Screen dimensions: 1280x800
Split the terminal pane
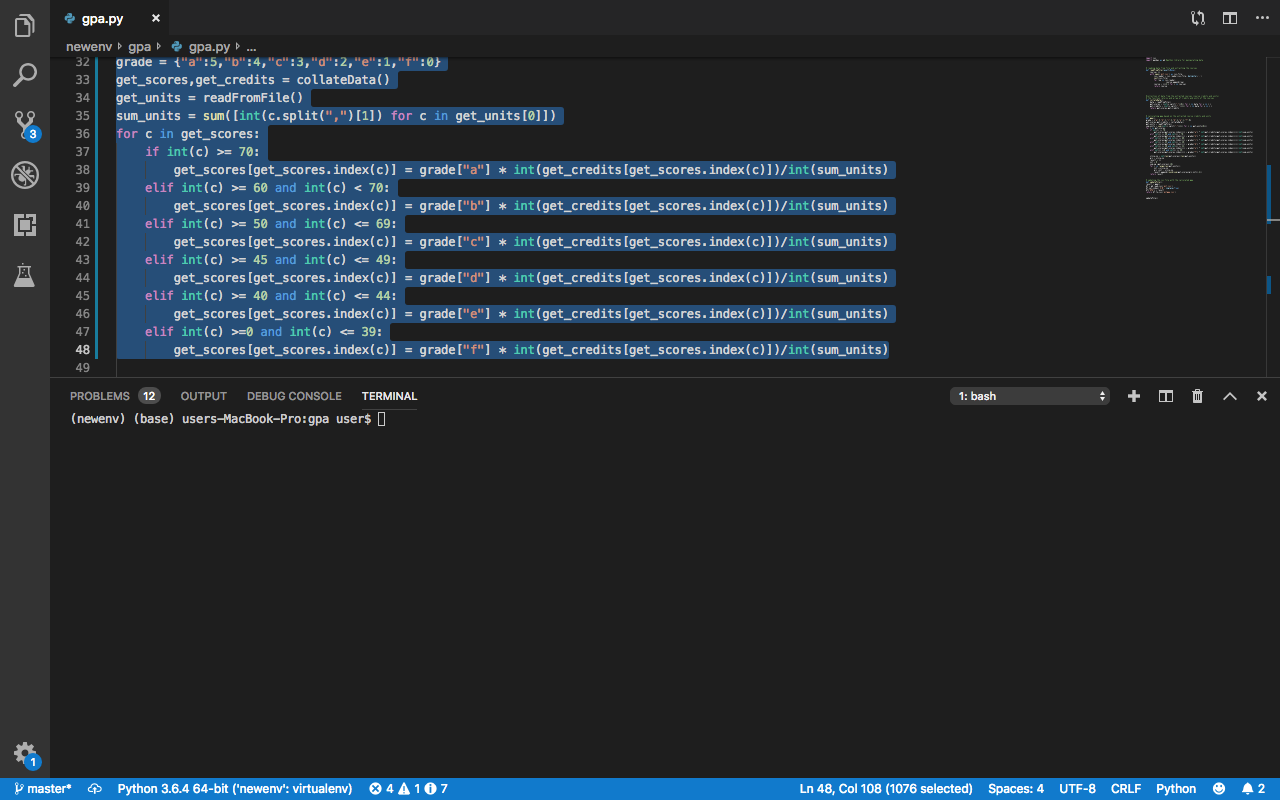1165,396
